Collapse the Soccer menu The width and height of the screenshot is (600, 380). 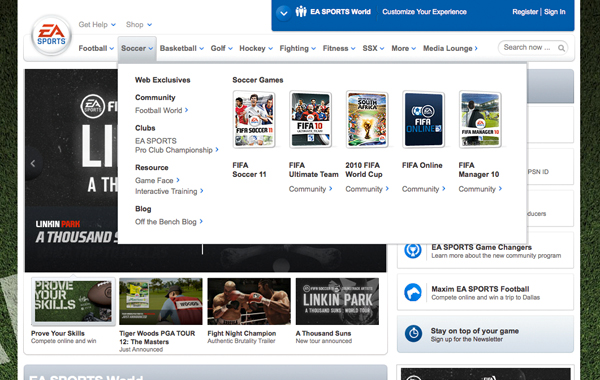(x=137, y=48)
